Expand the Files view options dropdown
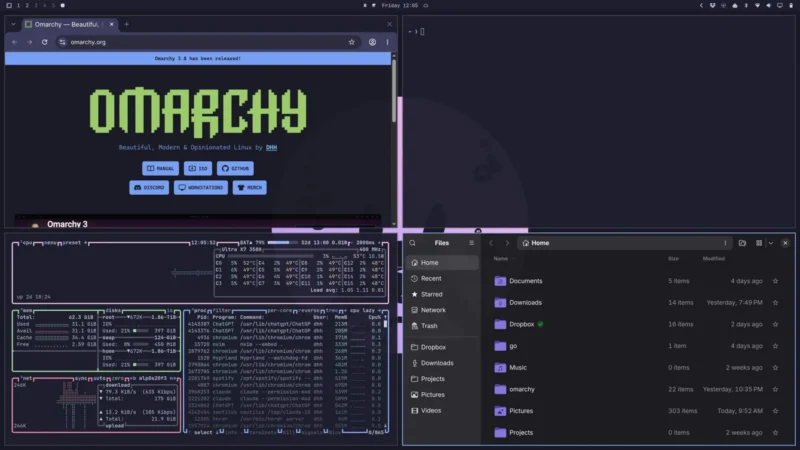The width and height of the screenshot is (800, 450). 771,243
